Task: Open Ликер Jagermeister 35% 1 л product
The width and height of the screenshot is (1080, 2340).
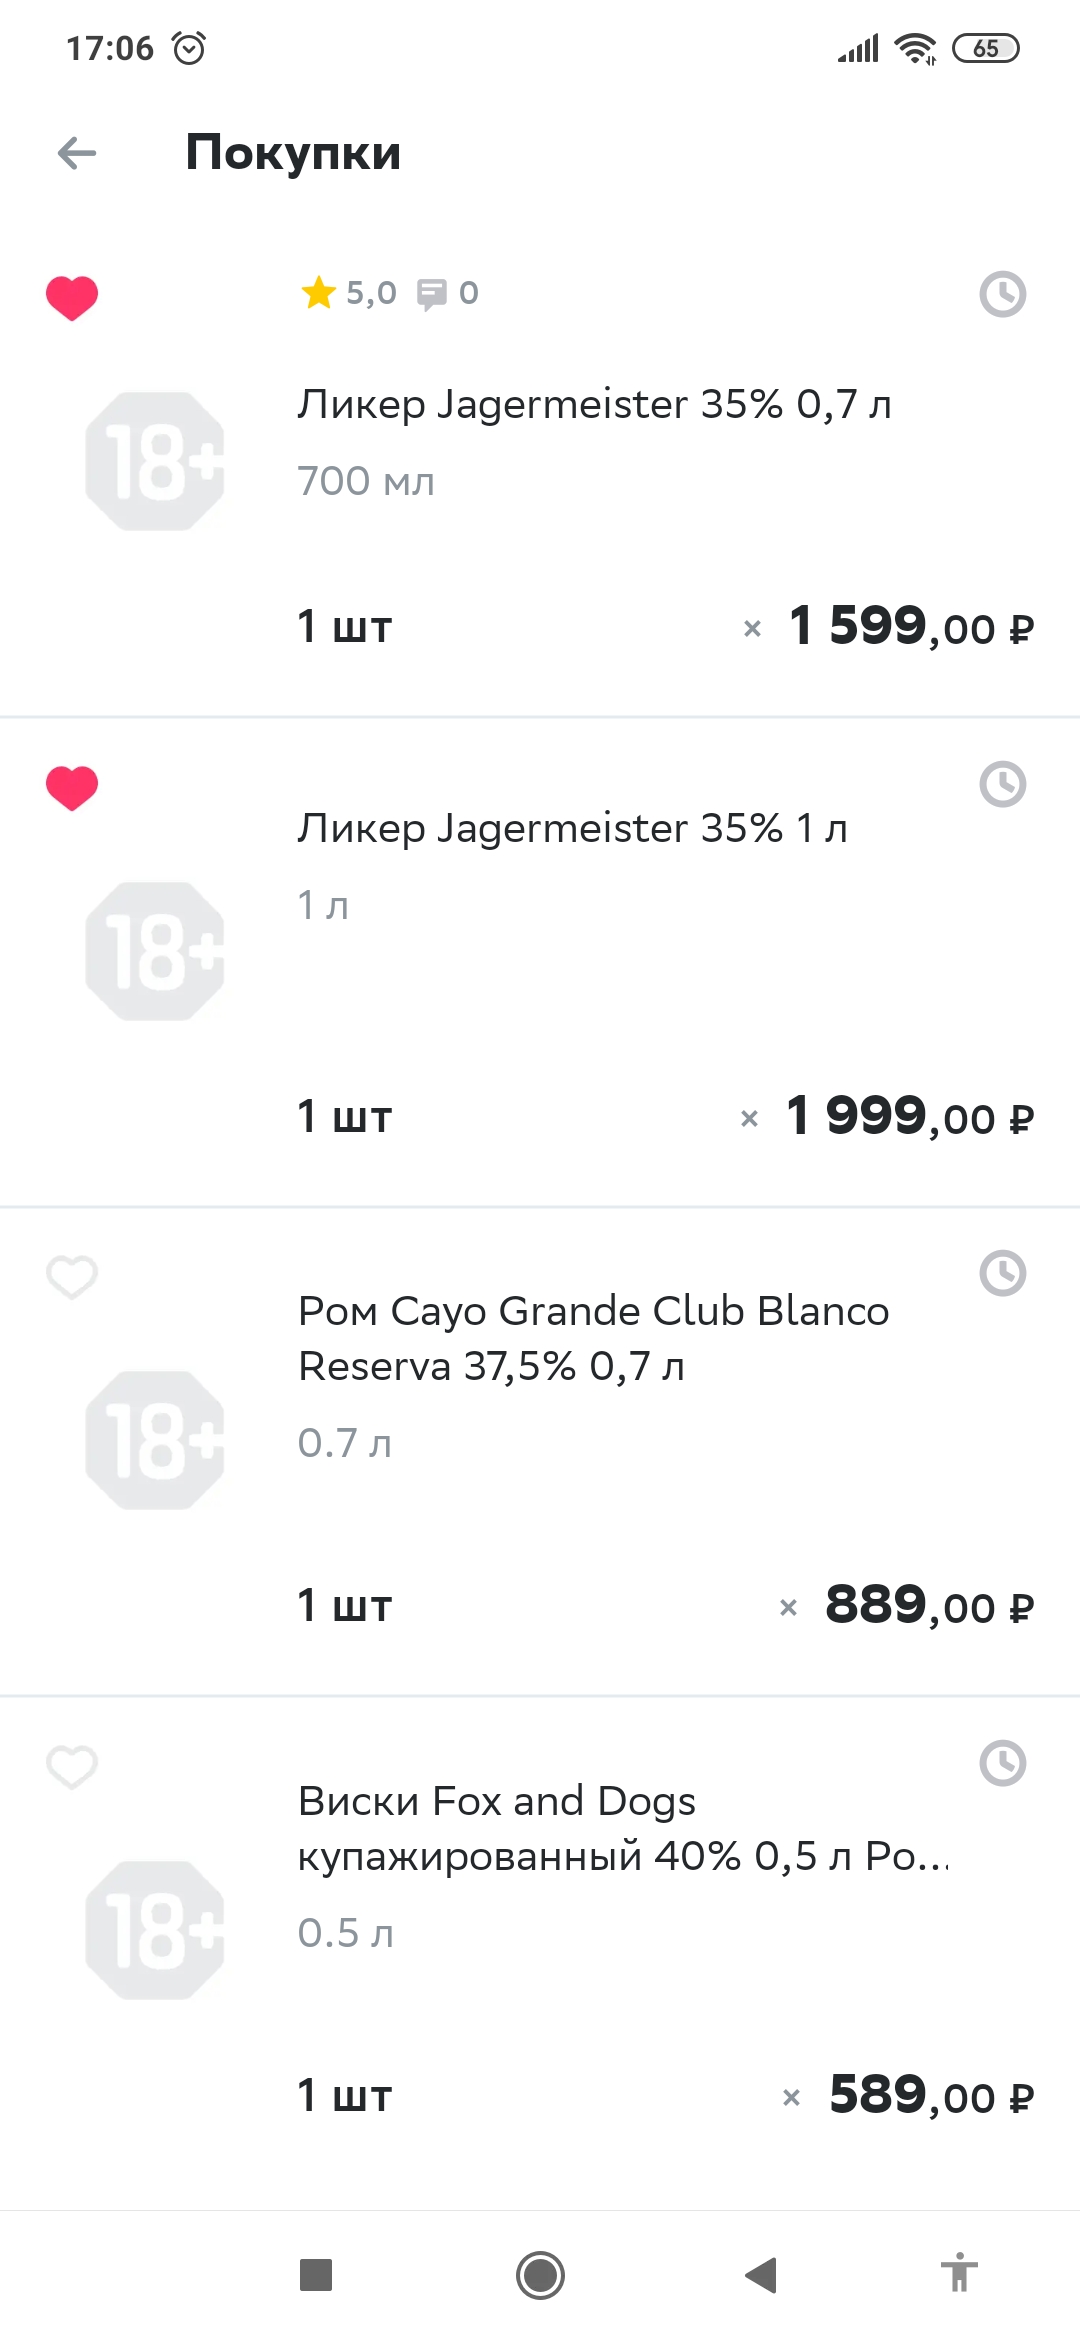Action: click(x=572, y=829)
